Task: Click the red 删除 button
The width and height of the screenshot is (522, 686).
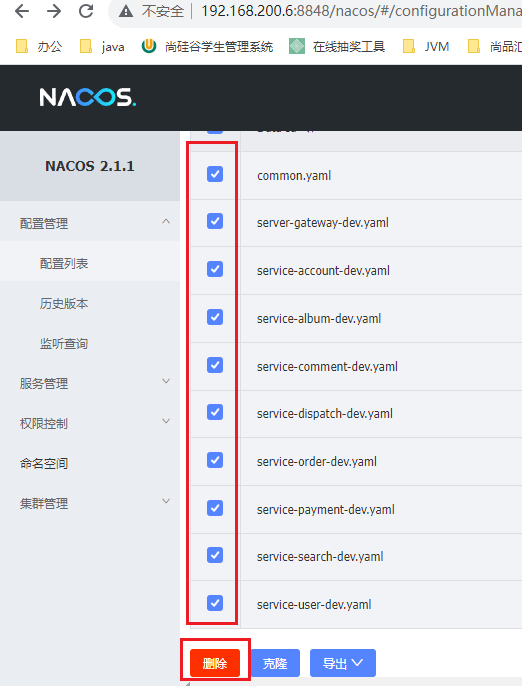Action: 215,663
